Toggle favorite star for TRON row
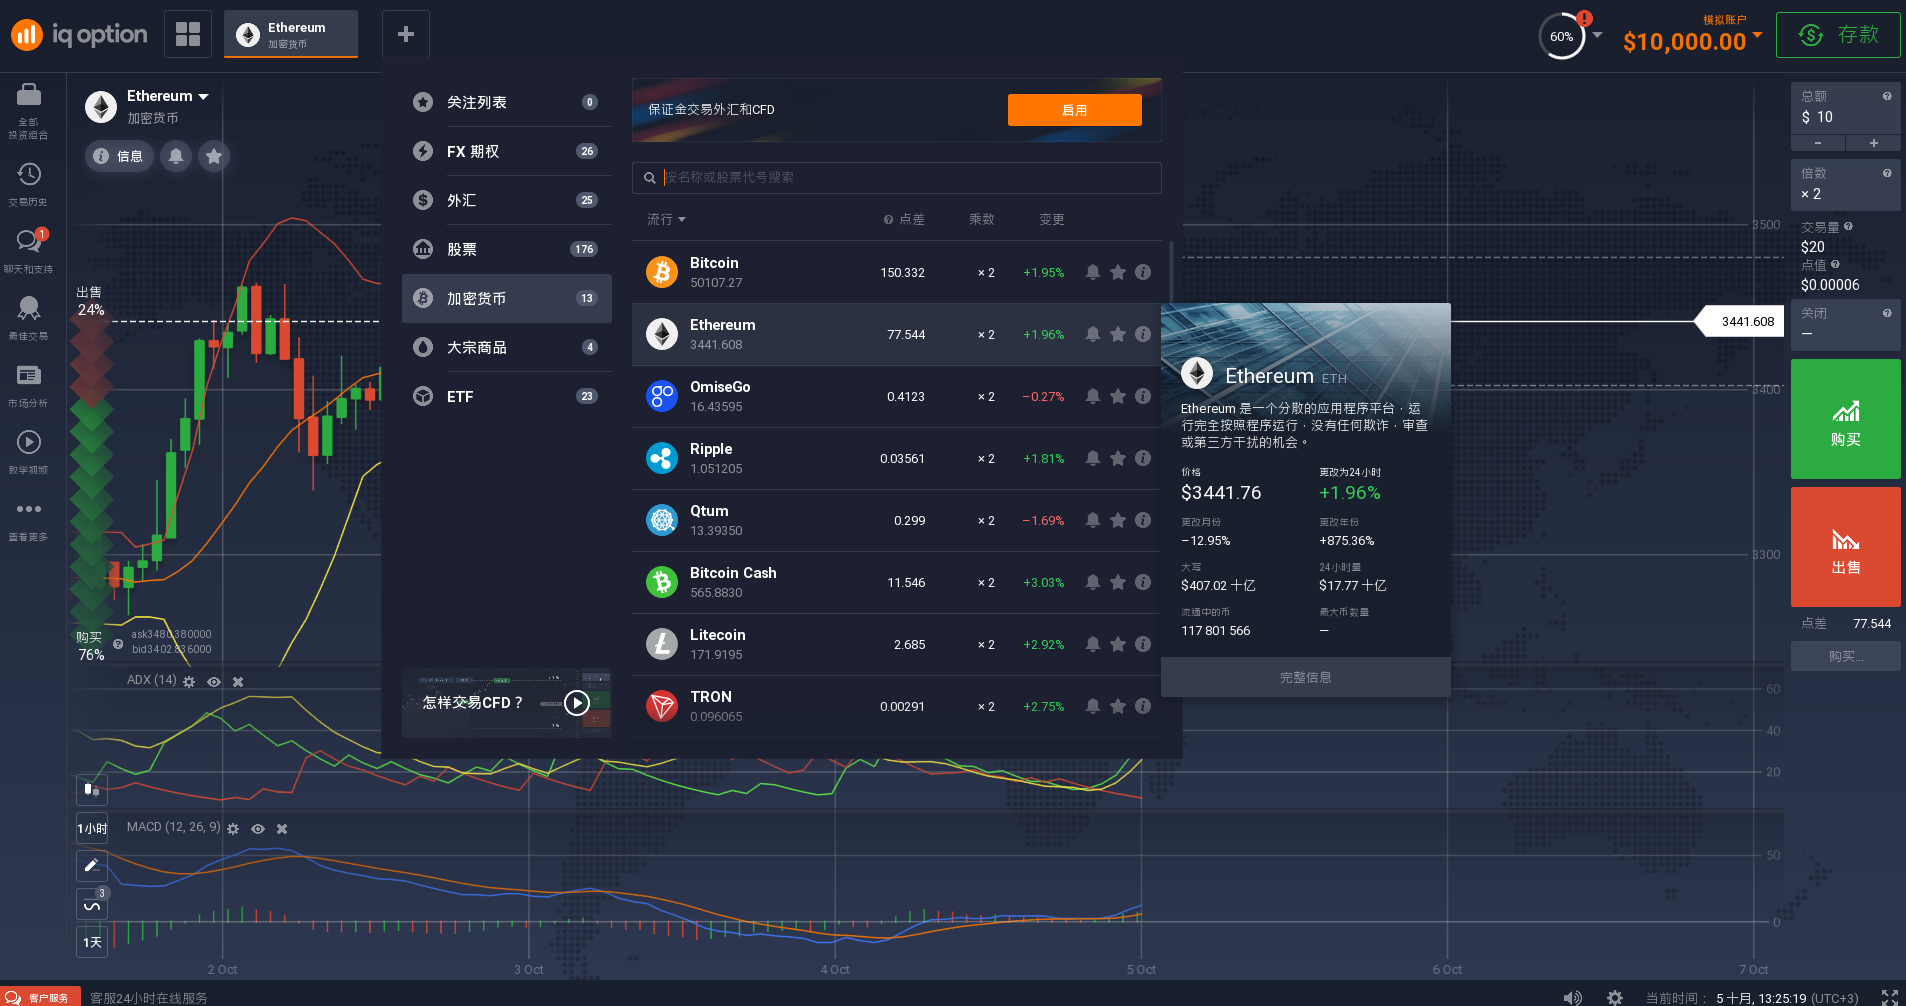 1118,706
